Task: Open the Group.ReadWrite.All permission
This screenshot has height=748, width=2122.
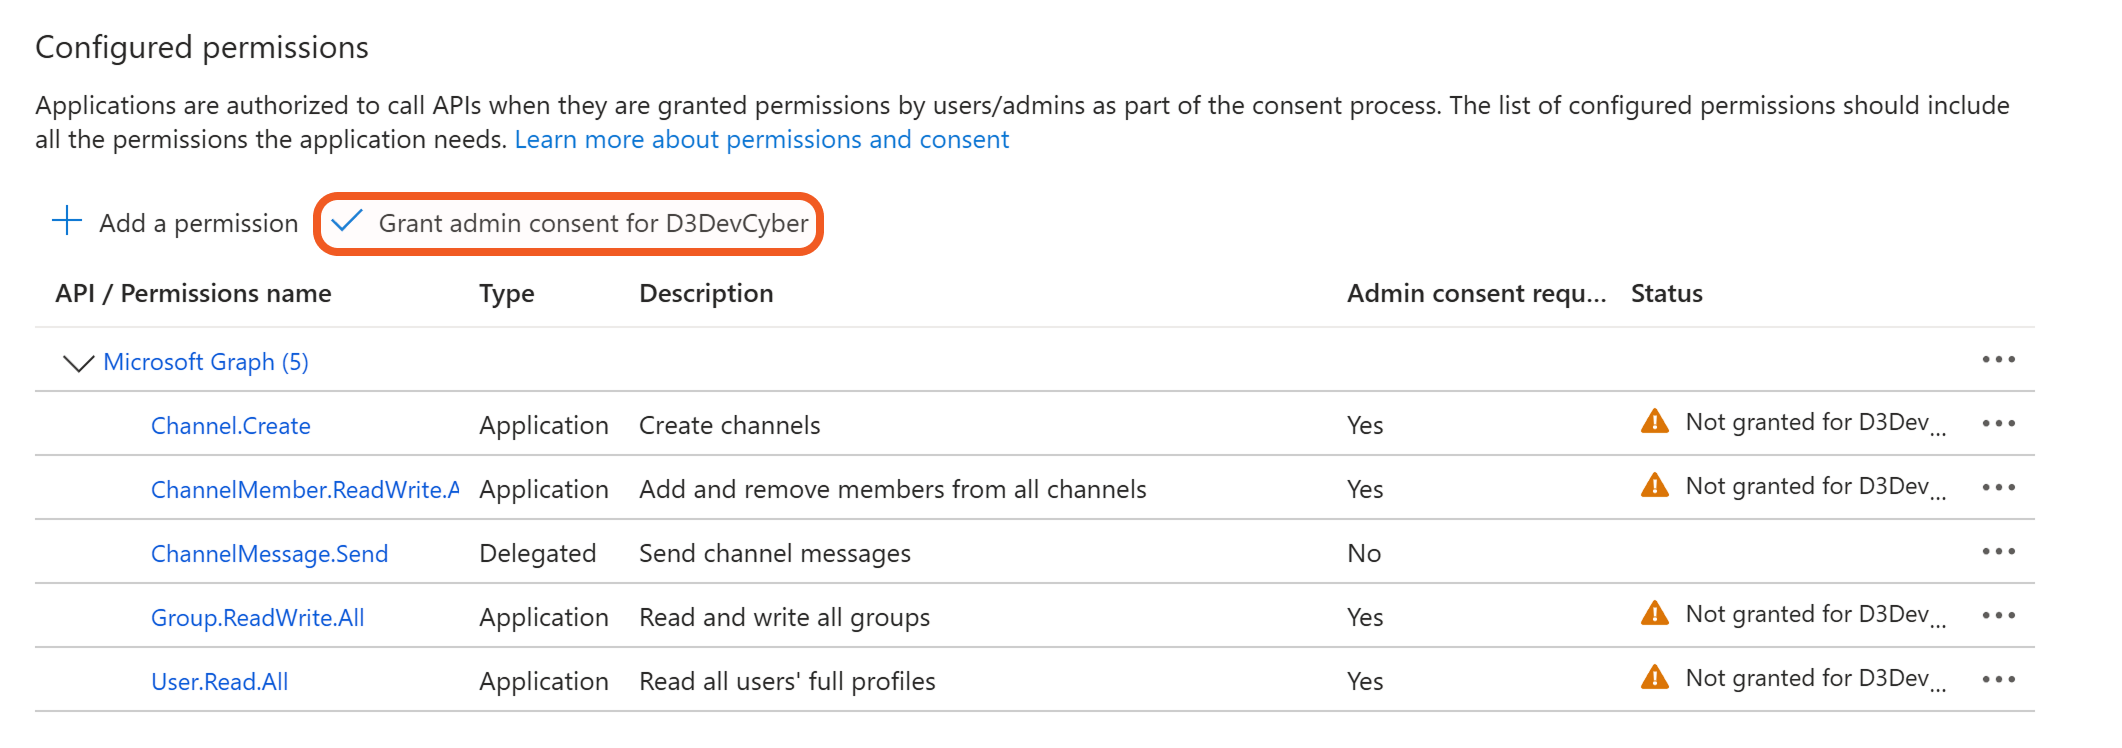Action: [x=257, y=618]
